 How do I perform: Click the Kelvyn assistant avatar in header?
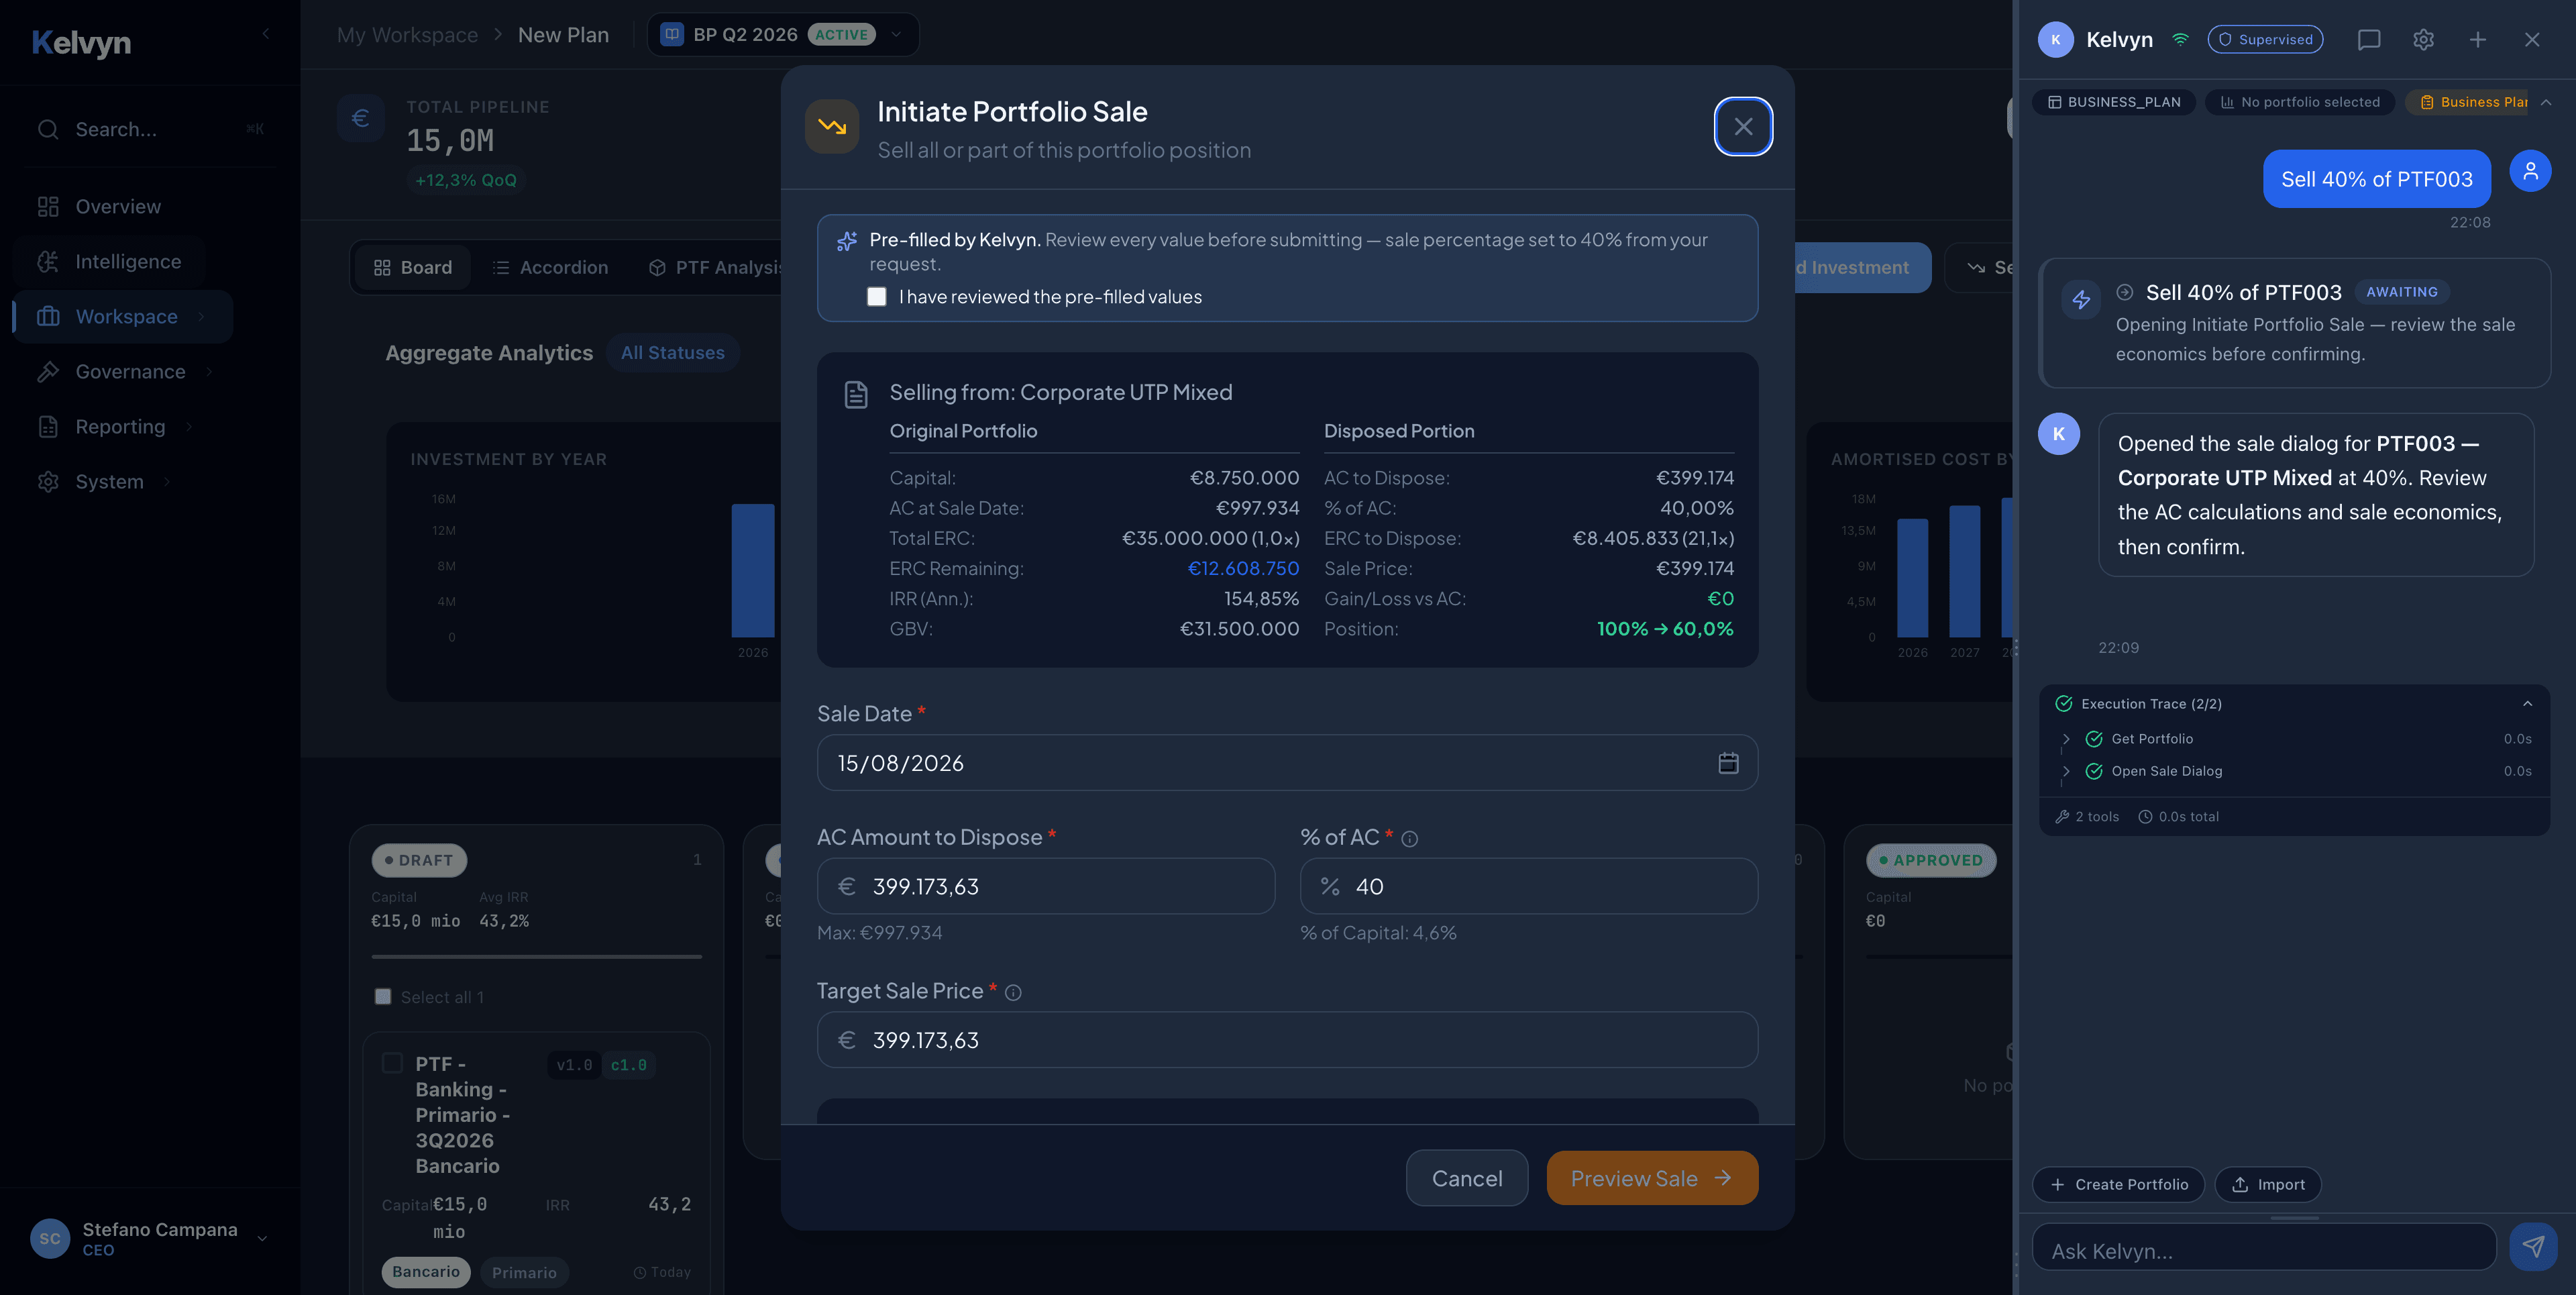pyautogui.click(x=2056, y=40)
